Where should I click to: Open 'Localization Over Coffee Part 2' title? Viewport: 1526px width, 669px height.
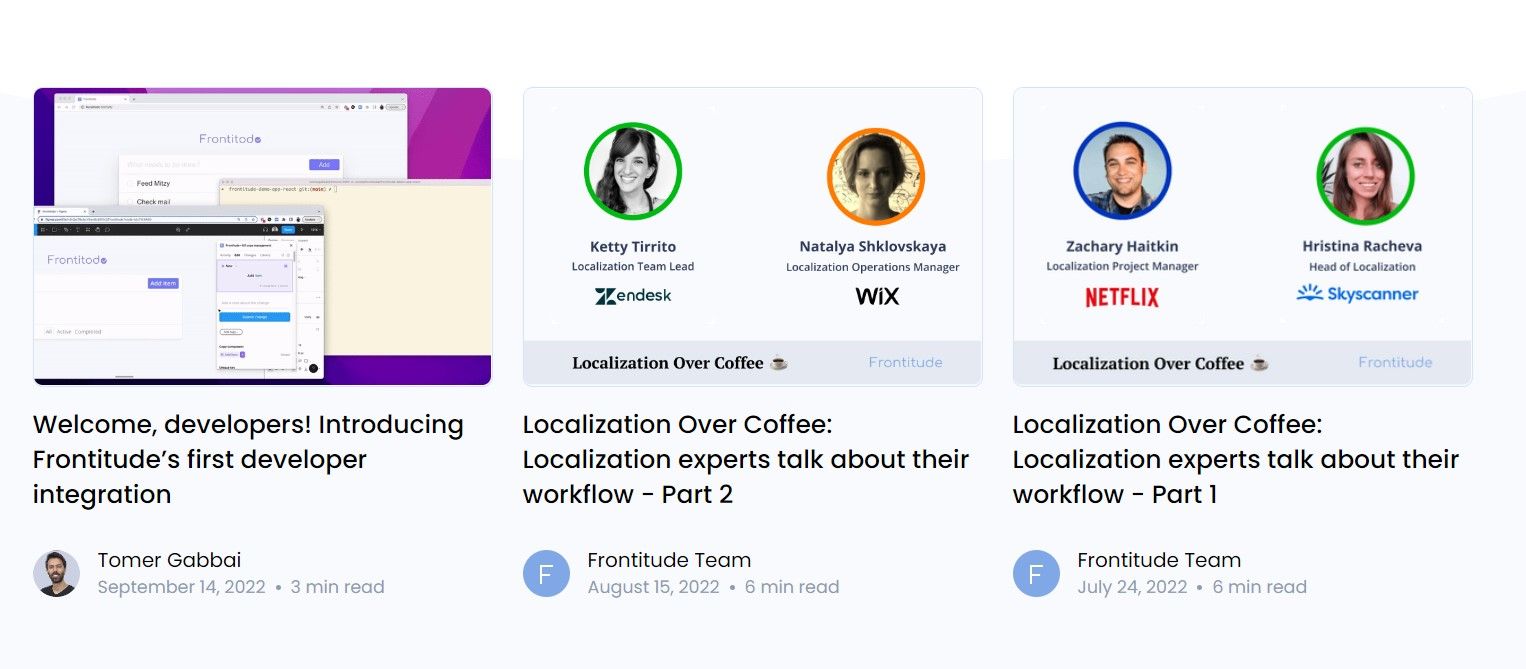coord(746,459)
